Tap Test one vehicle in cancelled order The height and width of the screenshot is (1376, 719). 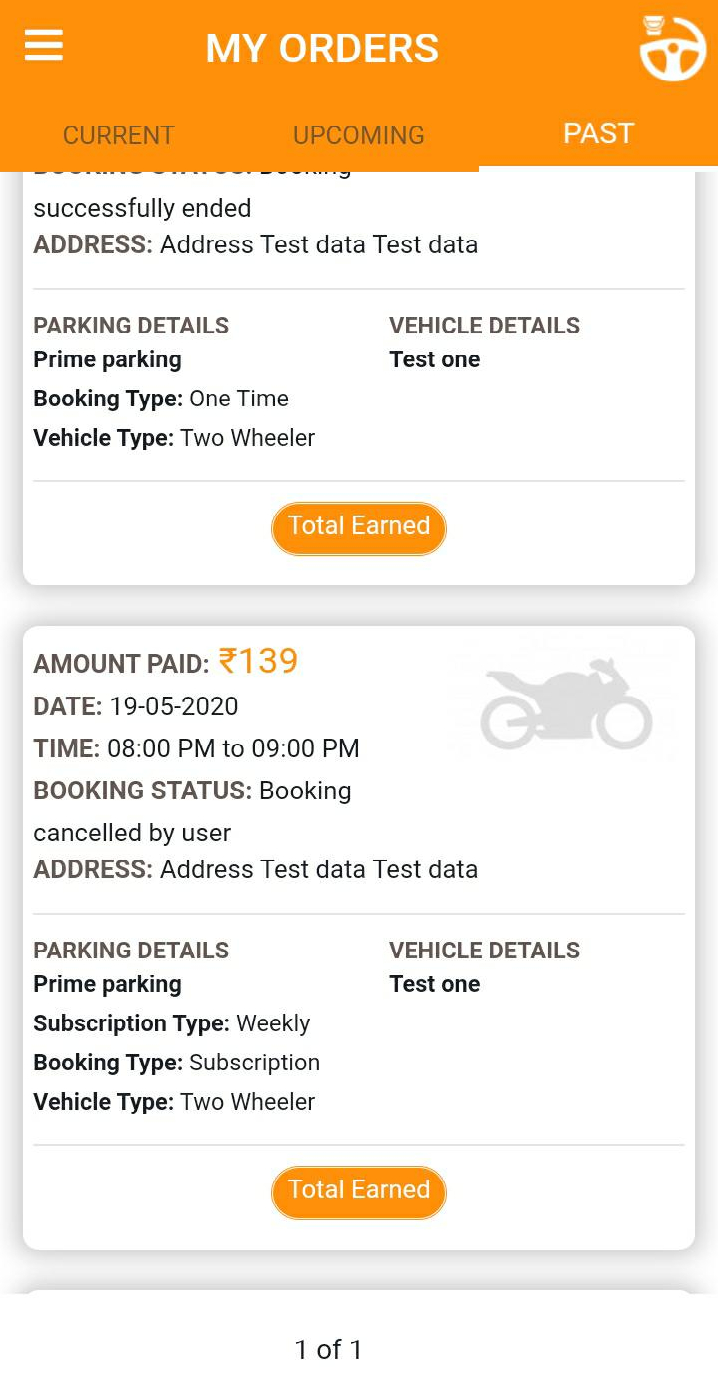click(x=434, y=984)
